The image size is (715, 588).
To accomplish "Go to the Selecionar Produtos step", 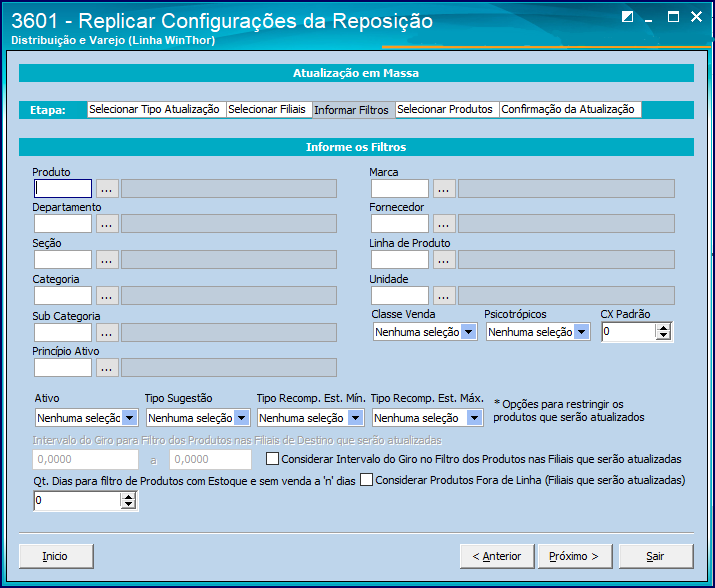I will coord(447,109).
